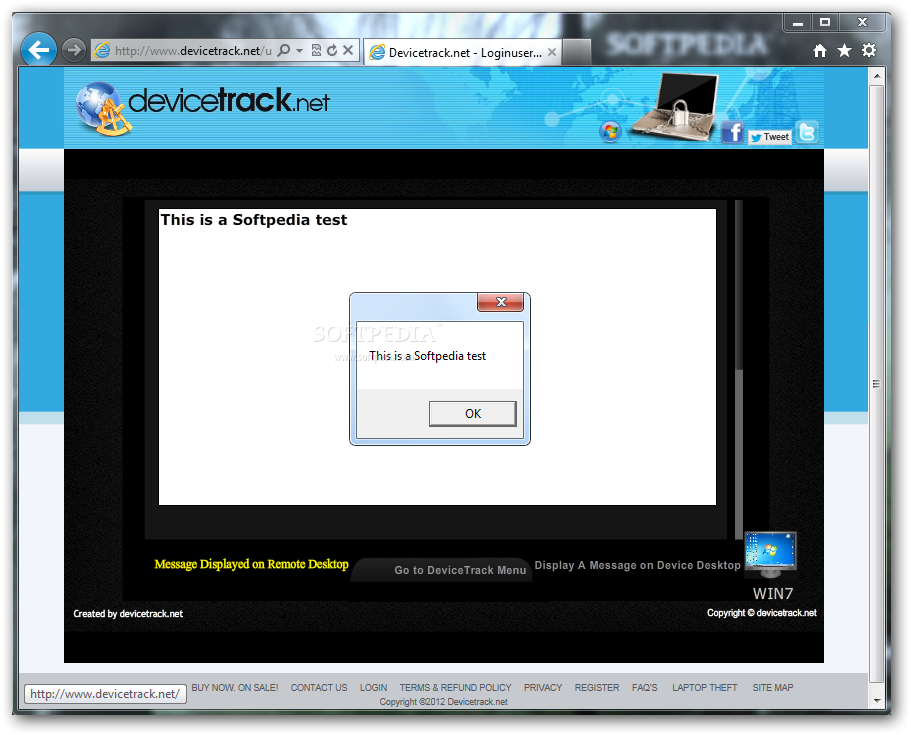This screenshot has width=911, height=735.
Task: Click the page scrollbar down arrow
Action: [x=877, y=700]
